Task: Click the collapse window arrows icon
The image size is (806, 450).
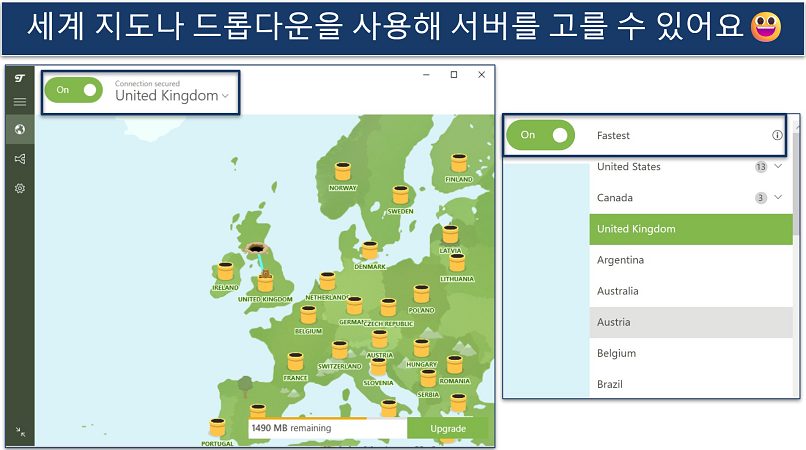Action: coord(19,432)
